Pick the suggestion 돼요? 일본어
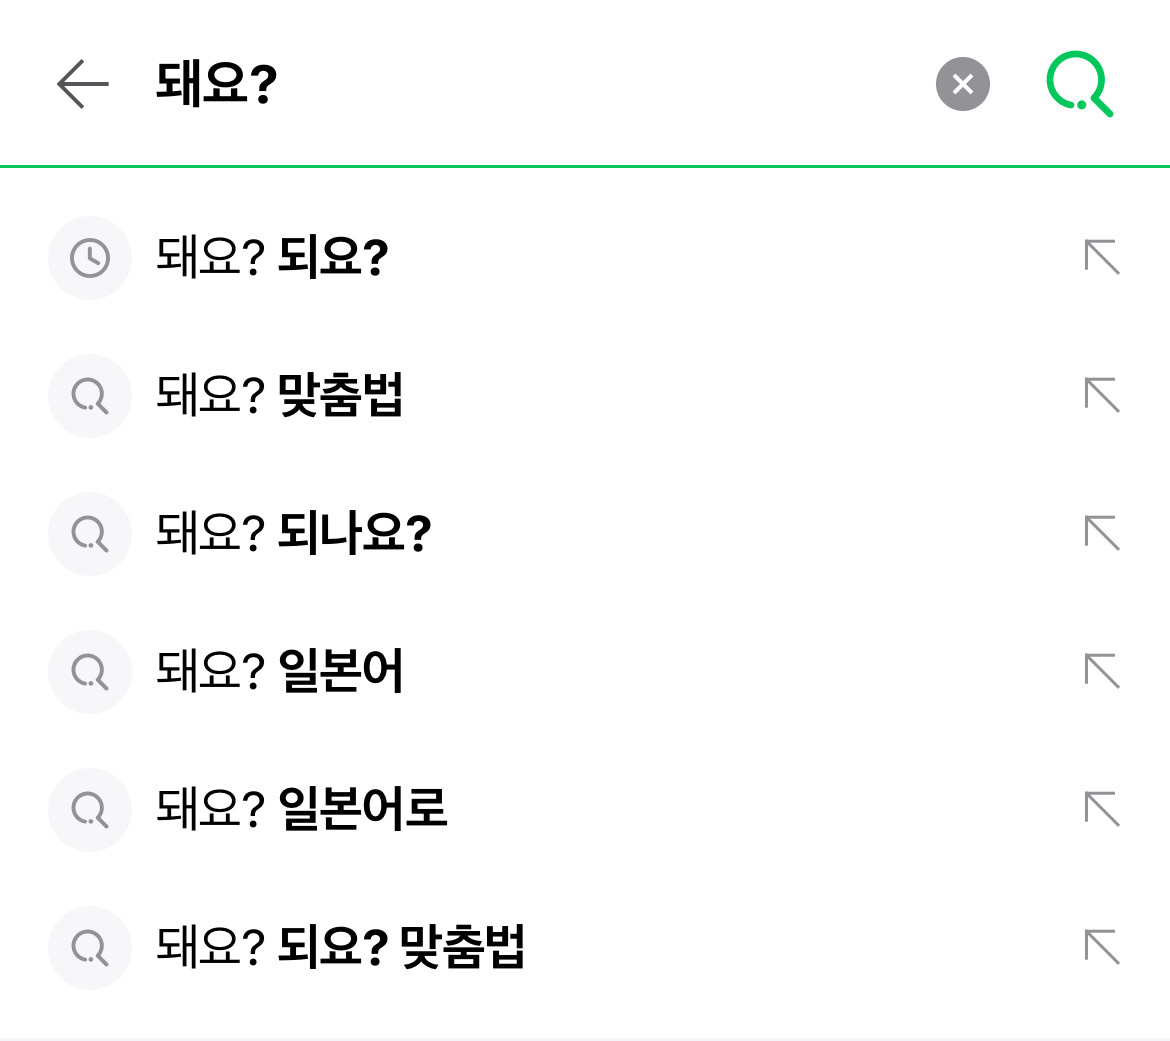The height and width of the screenshot is (1041, 1170). 280,672
